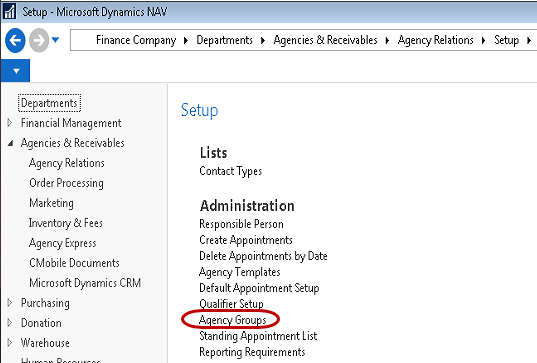Click the Dynamics NAV app icon in title bar
Image resolution: width=537 pixels, height=363 pixels.
(9, 11)
